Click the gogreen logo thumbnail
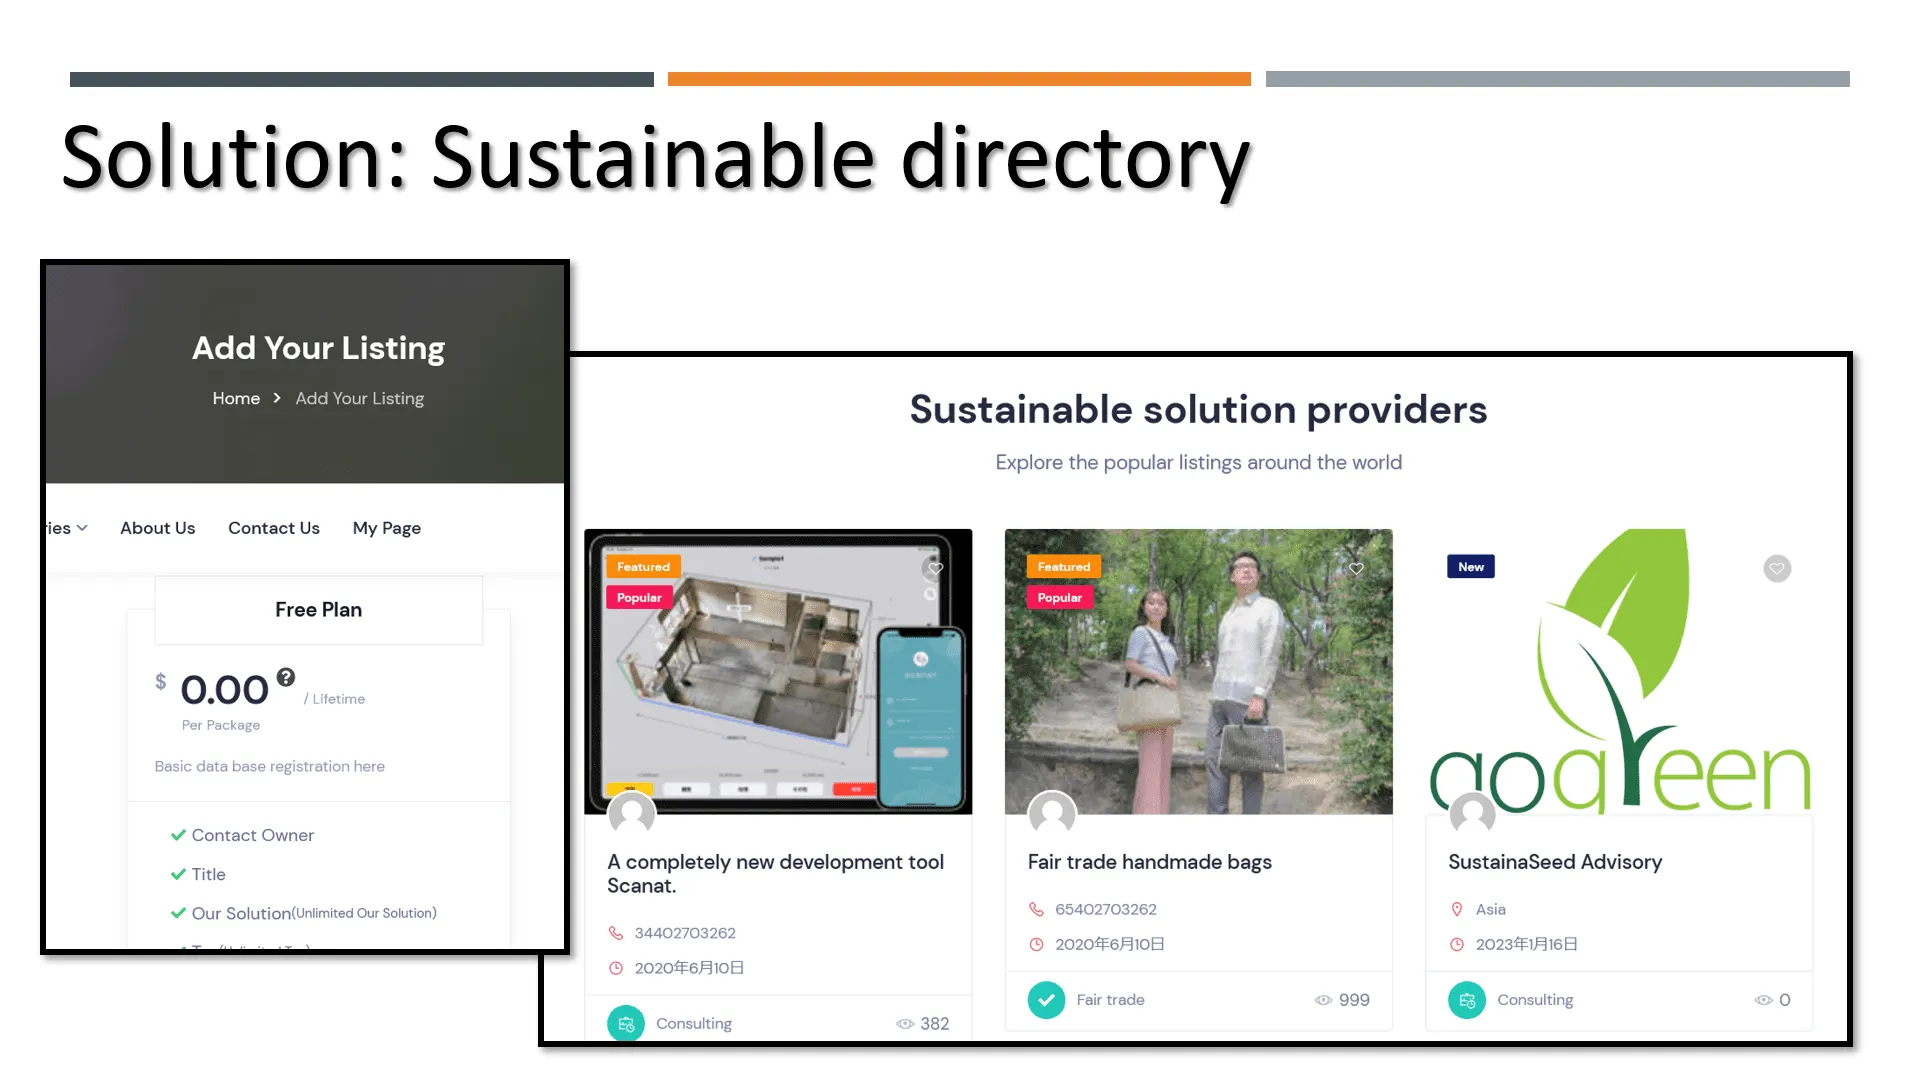The image size is (1920, 1080). pyautogui.click(x=1618, y=671)
